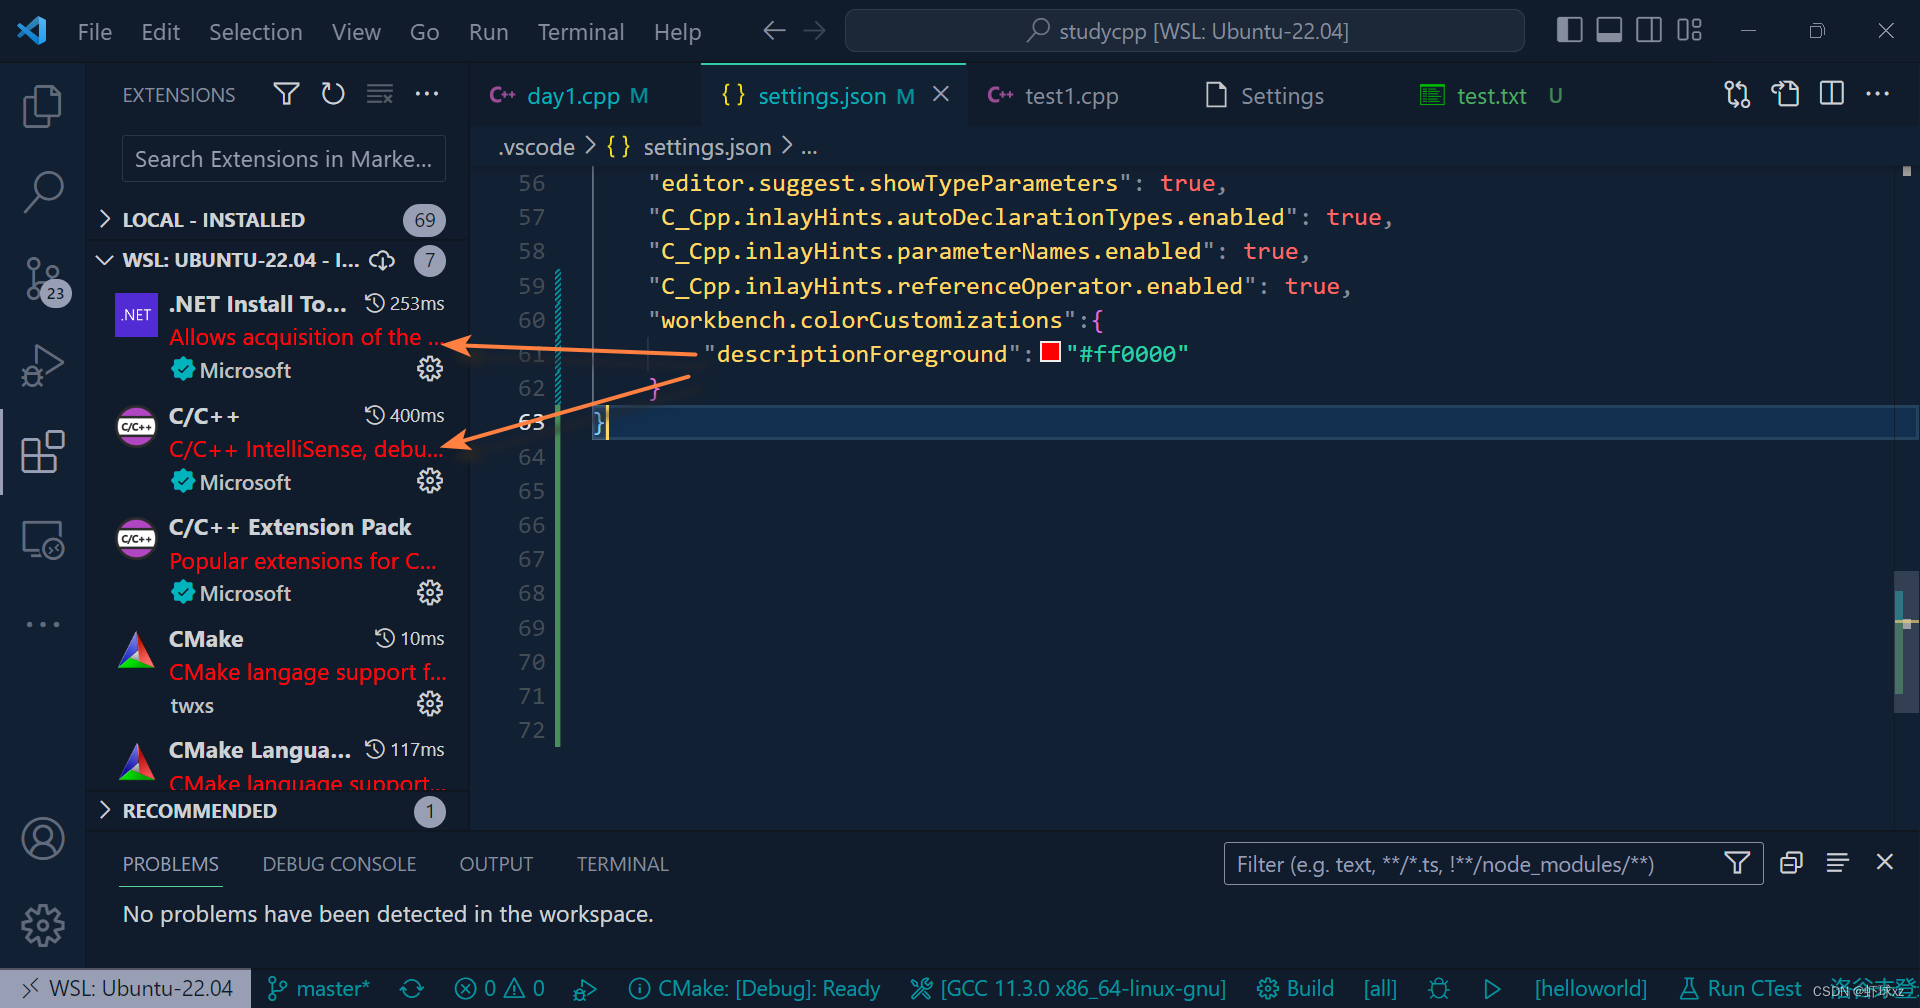1920x1008 pixels.
Task: Open the Search view in activity bar
Action: pyautogui.click(x=42, y=192)
